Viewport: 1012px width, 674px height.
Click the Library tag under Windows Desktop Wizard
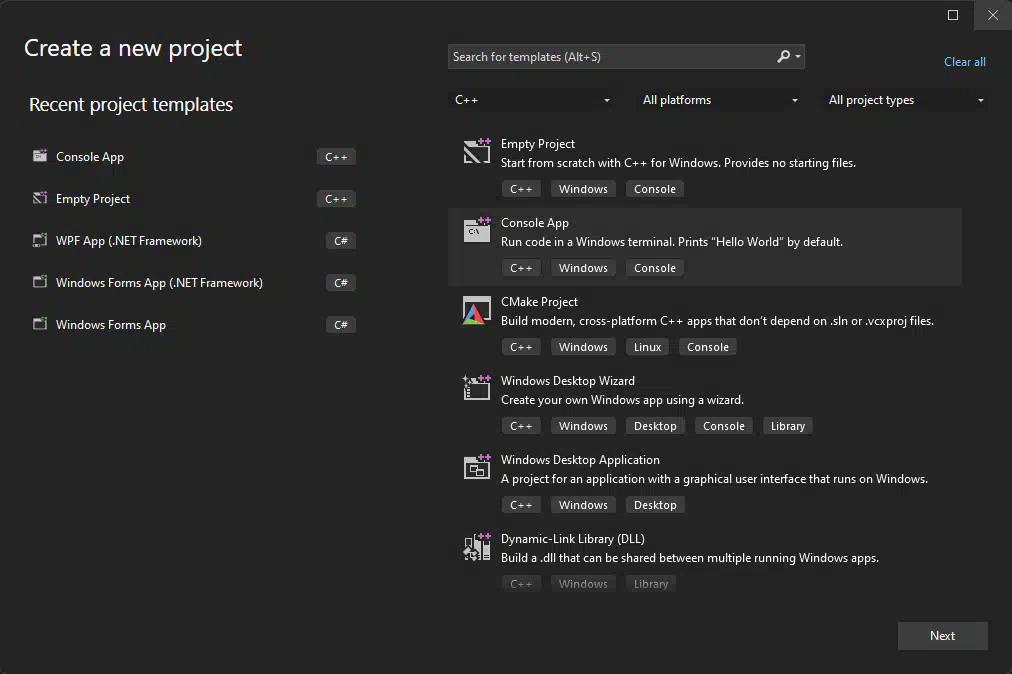pyautogui.click(x=787, y=426)
